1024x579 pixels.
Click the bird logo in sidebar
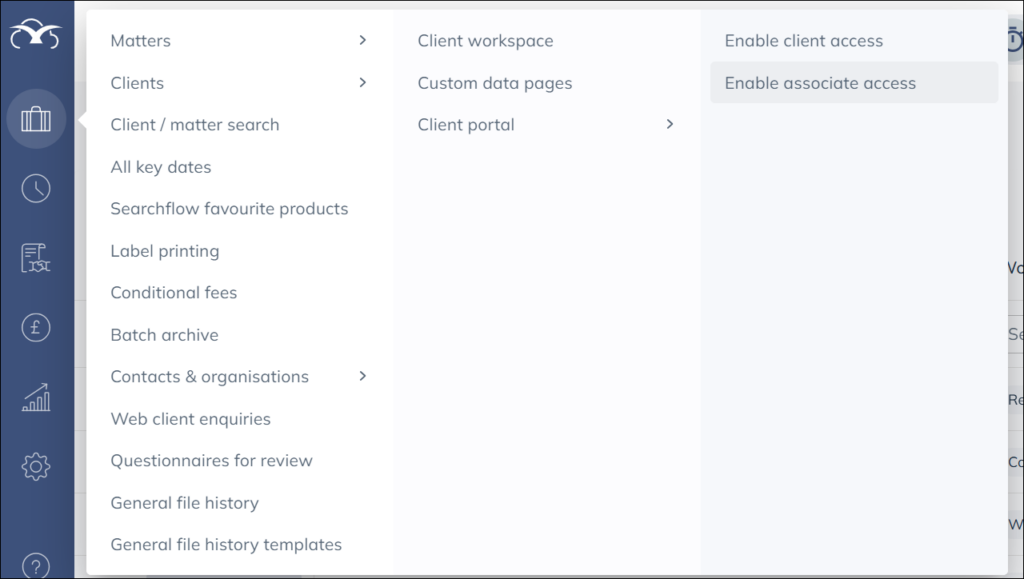[36, 36]
